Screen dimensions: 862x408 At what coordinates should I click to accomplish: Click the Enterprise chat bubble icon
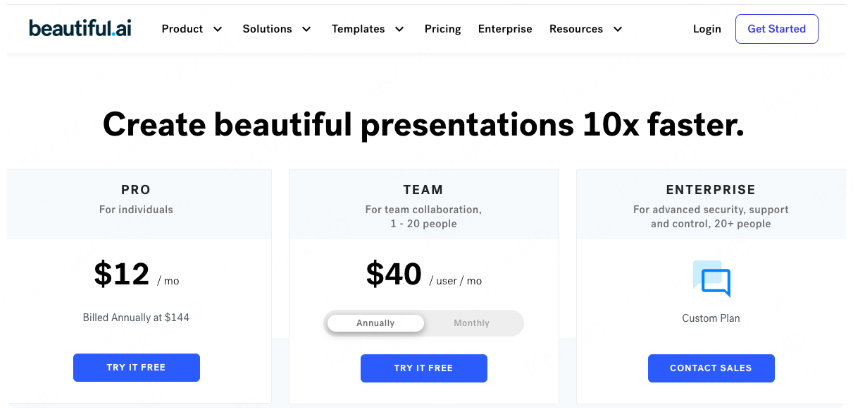pos(711,279)
